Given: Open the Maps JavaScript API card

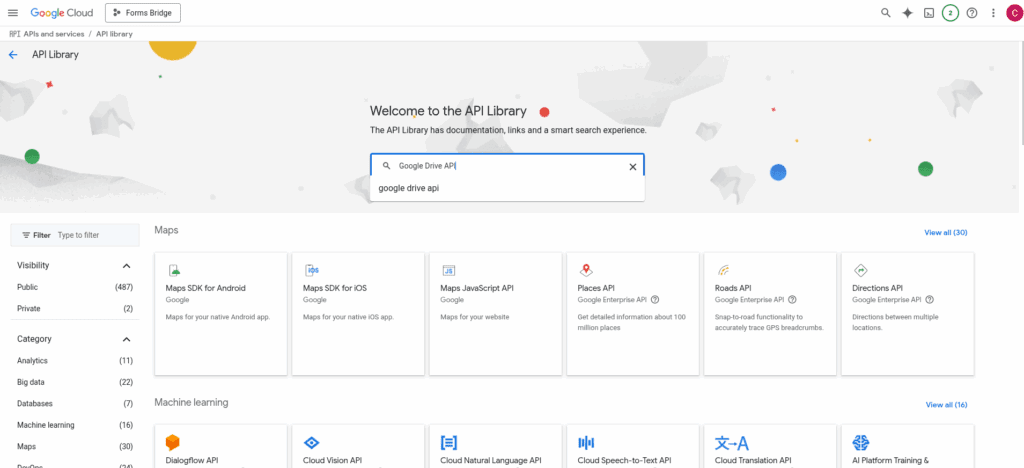Looking at the screenshot, I should pyautogui.click(x=496, y=314).
